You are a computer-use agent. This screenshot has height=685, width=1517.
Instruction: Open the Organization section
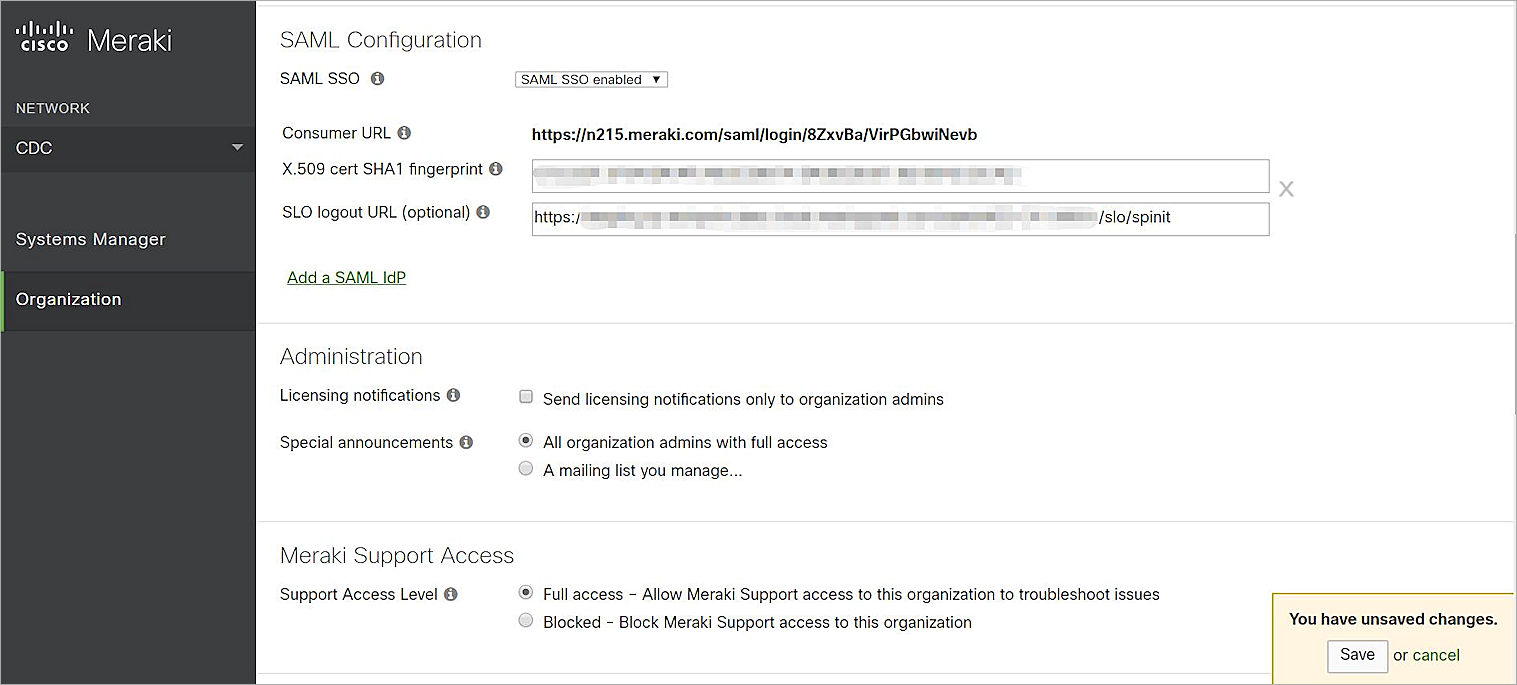pyautogui.click(x=68, y=298)
